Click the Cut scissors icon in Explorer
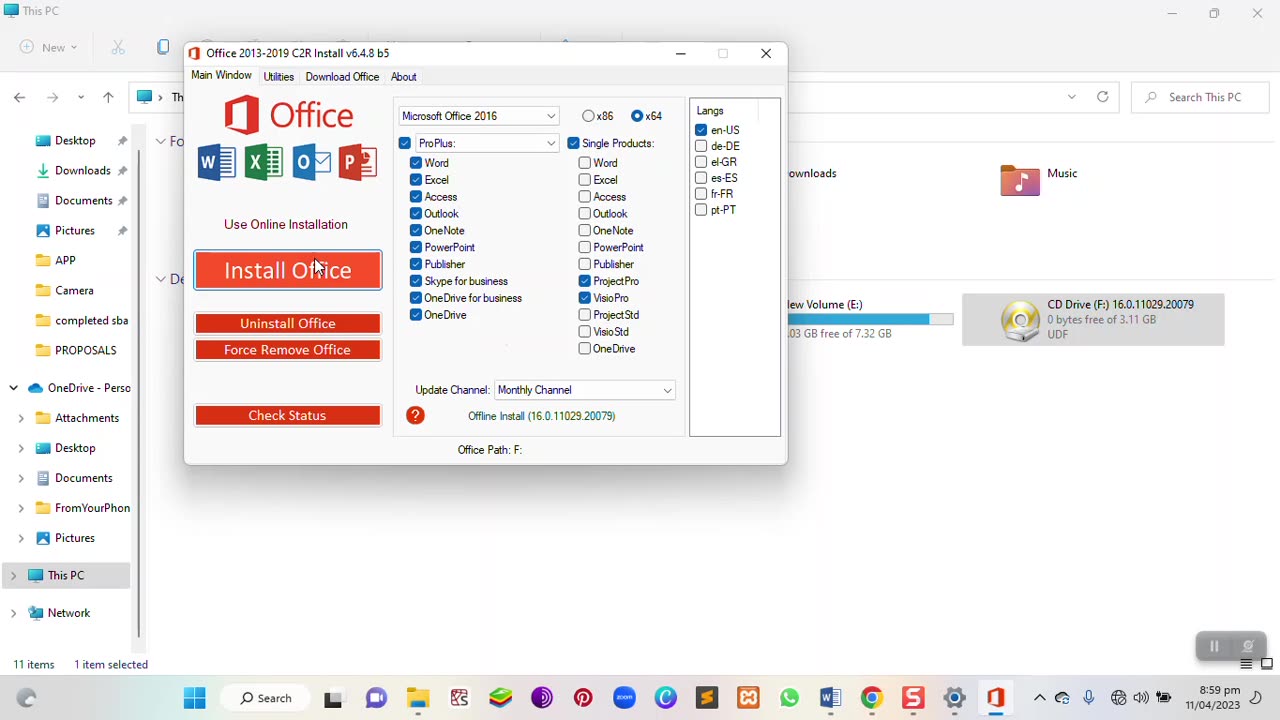Screen dimensions: 1280x720 118,47
